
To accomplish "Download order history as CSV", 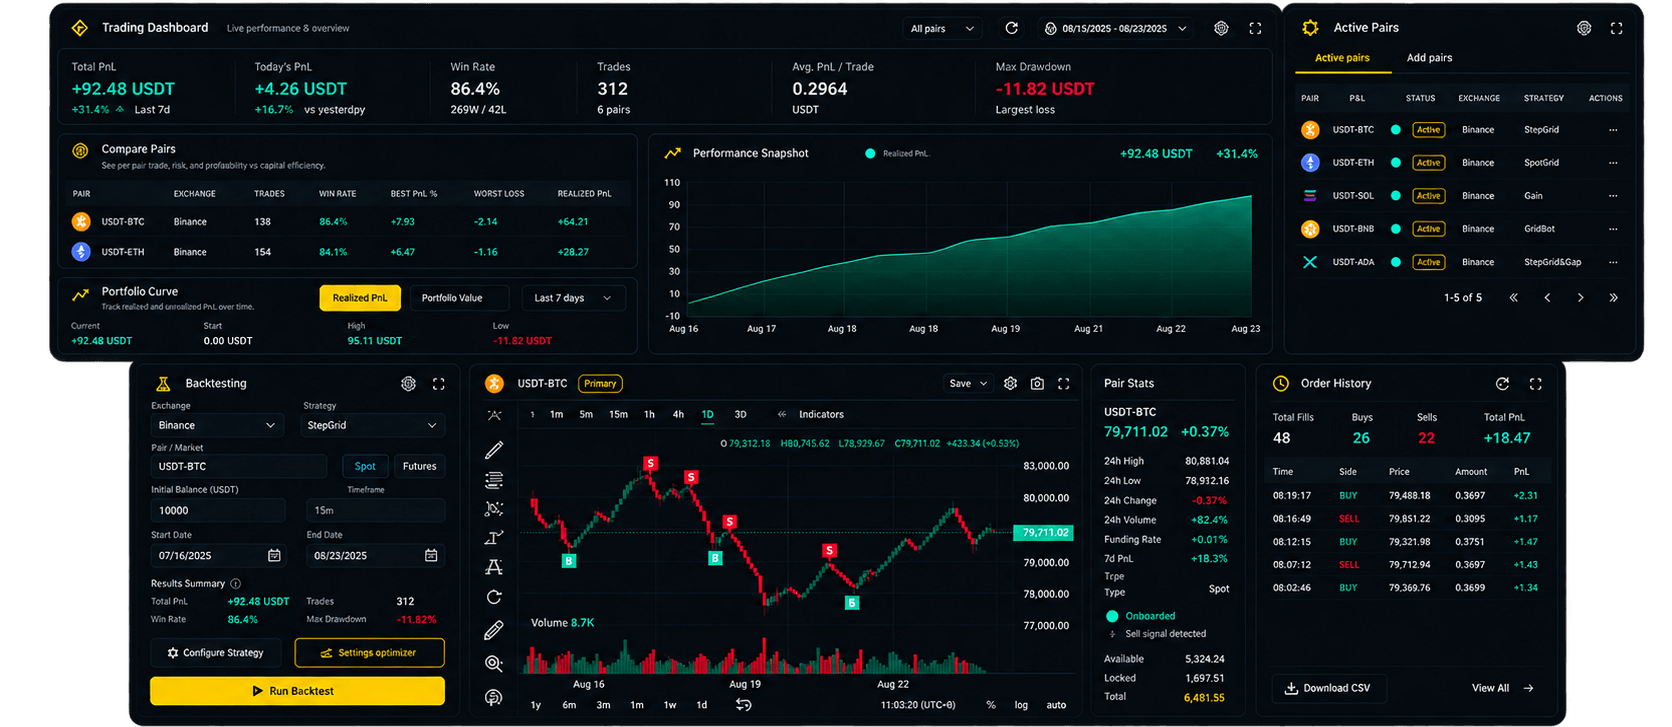I will click(x=1328, y=688).
